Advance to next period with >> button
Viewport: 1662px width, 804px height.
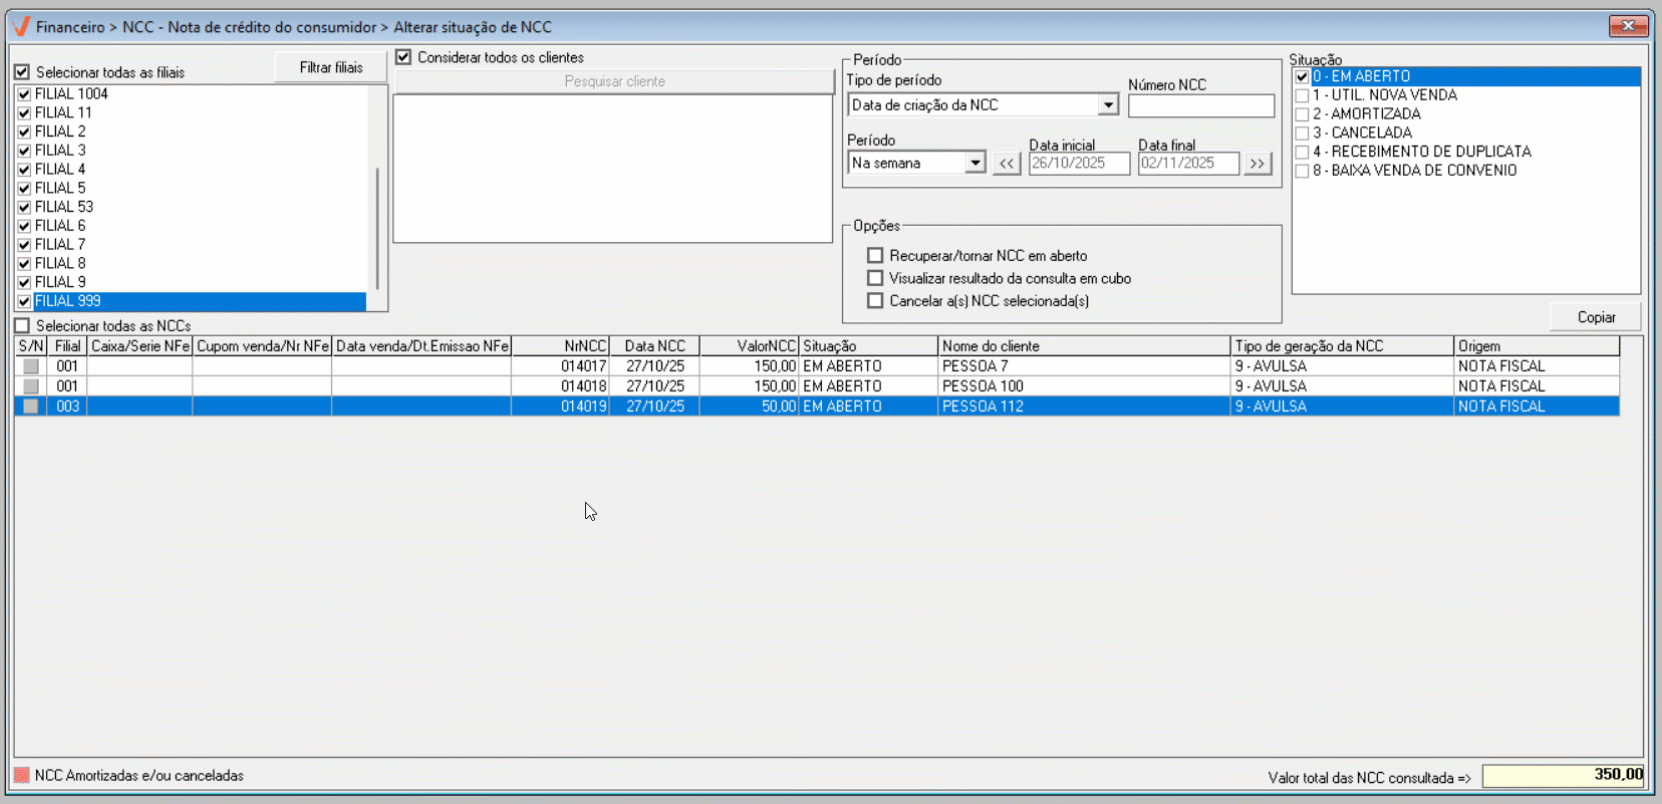[1257, 163]
